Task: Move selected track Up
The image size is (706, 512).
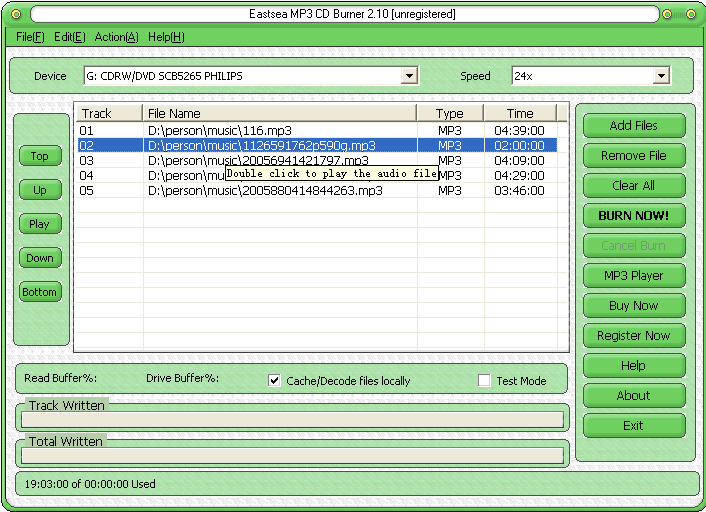Action: (x=39, y=190)
